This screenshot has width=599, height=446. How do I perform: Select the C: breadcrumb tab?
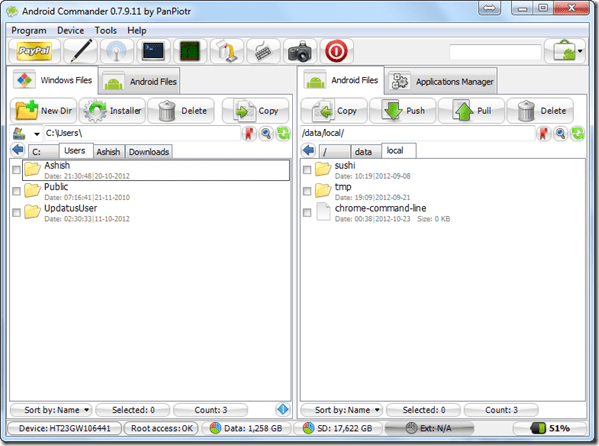(x=44, y=152)
